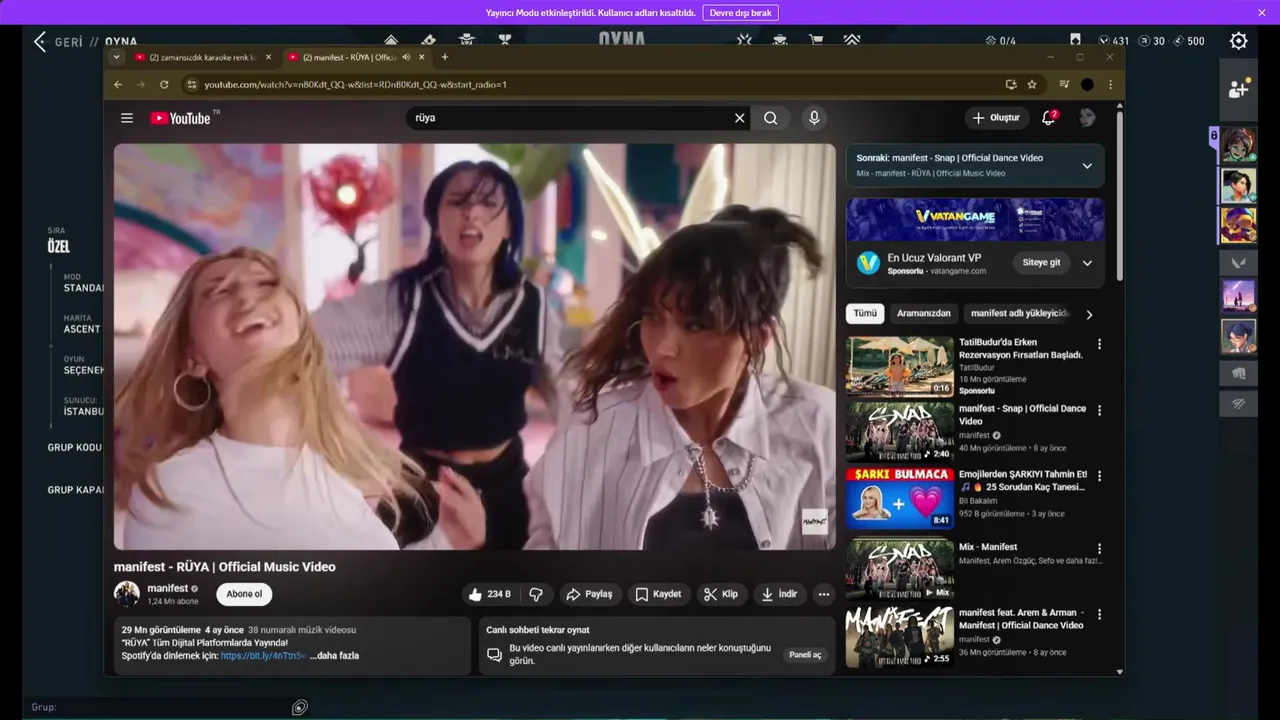1280x720 pixels.
Task: Open Spotify bit.ly link in description
Action: coord(263,656)
